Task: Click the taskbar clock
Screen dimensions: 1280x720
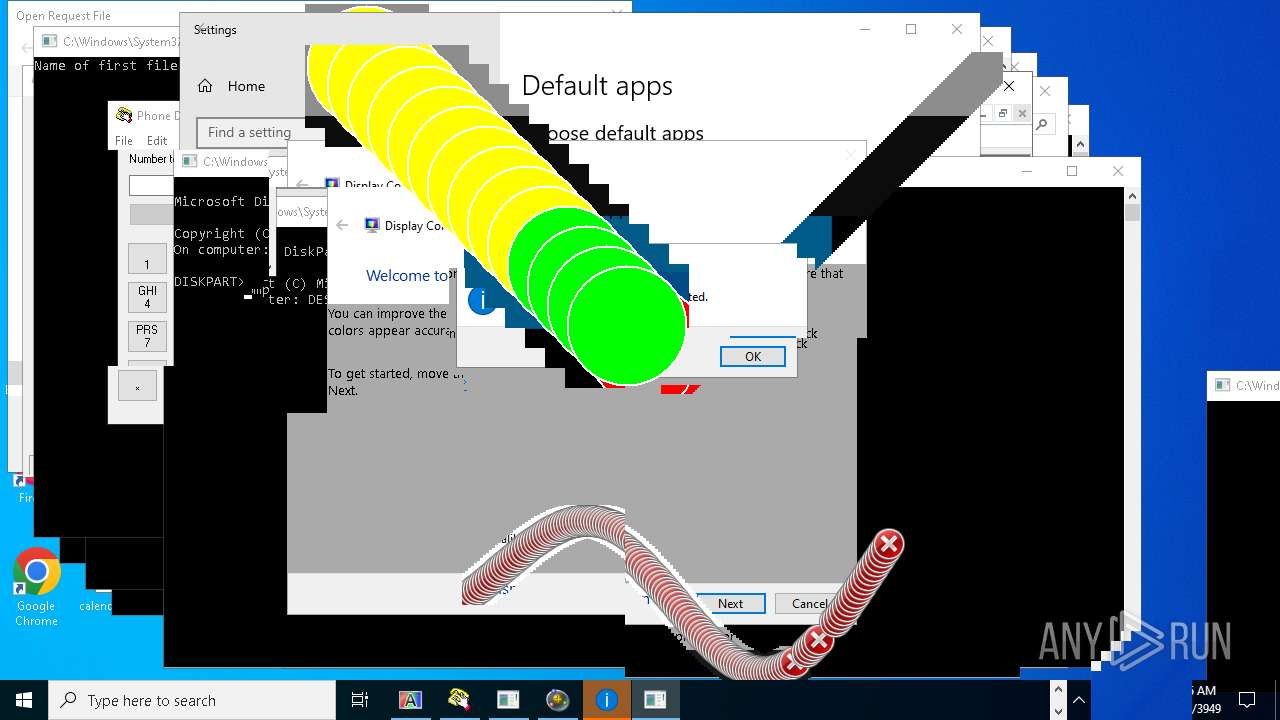Action: [x=1205, y=700]
